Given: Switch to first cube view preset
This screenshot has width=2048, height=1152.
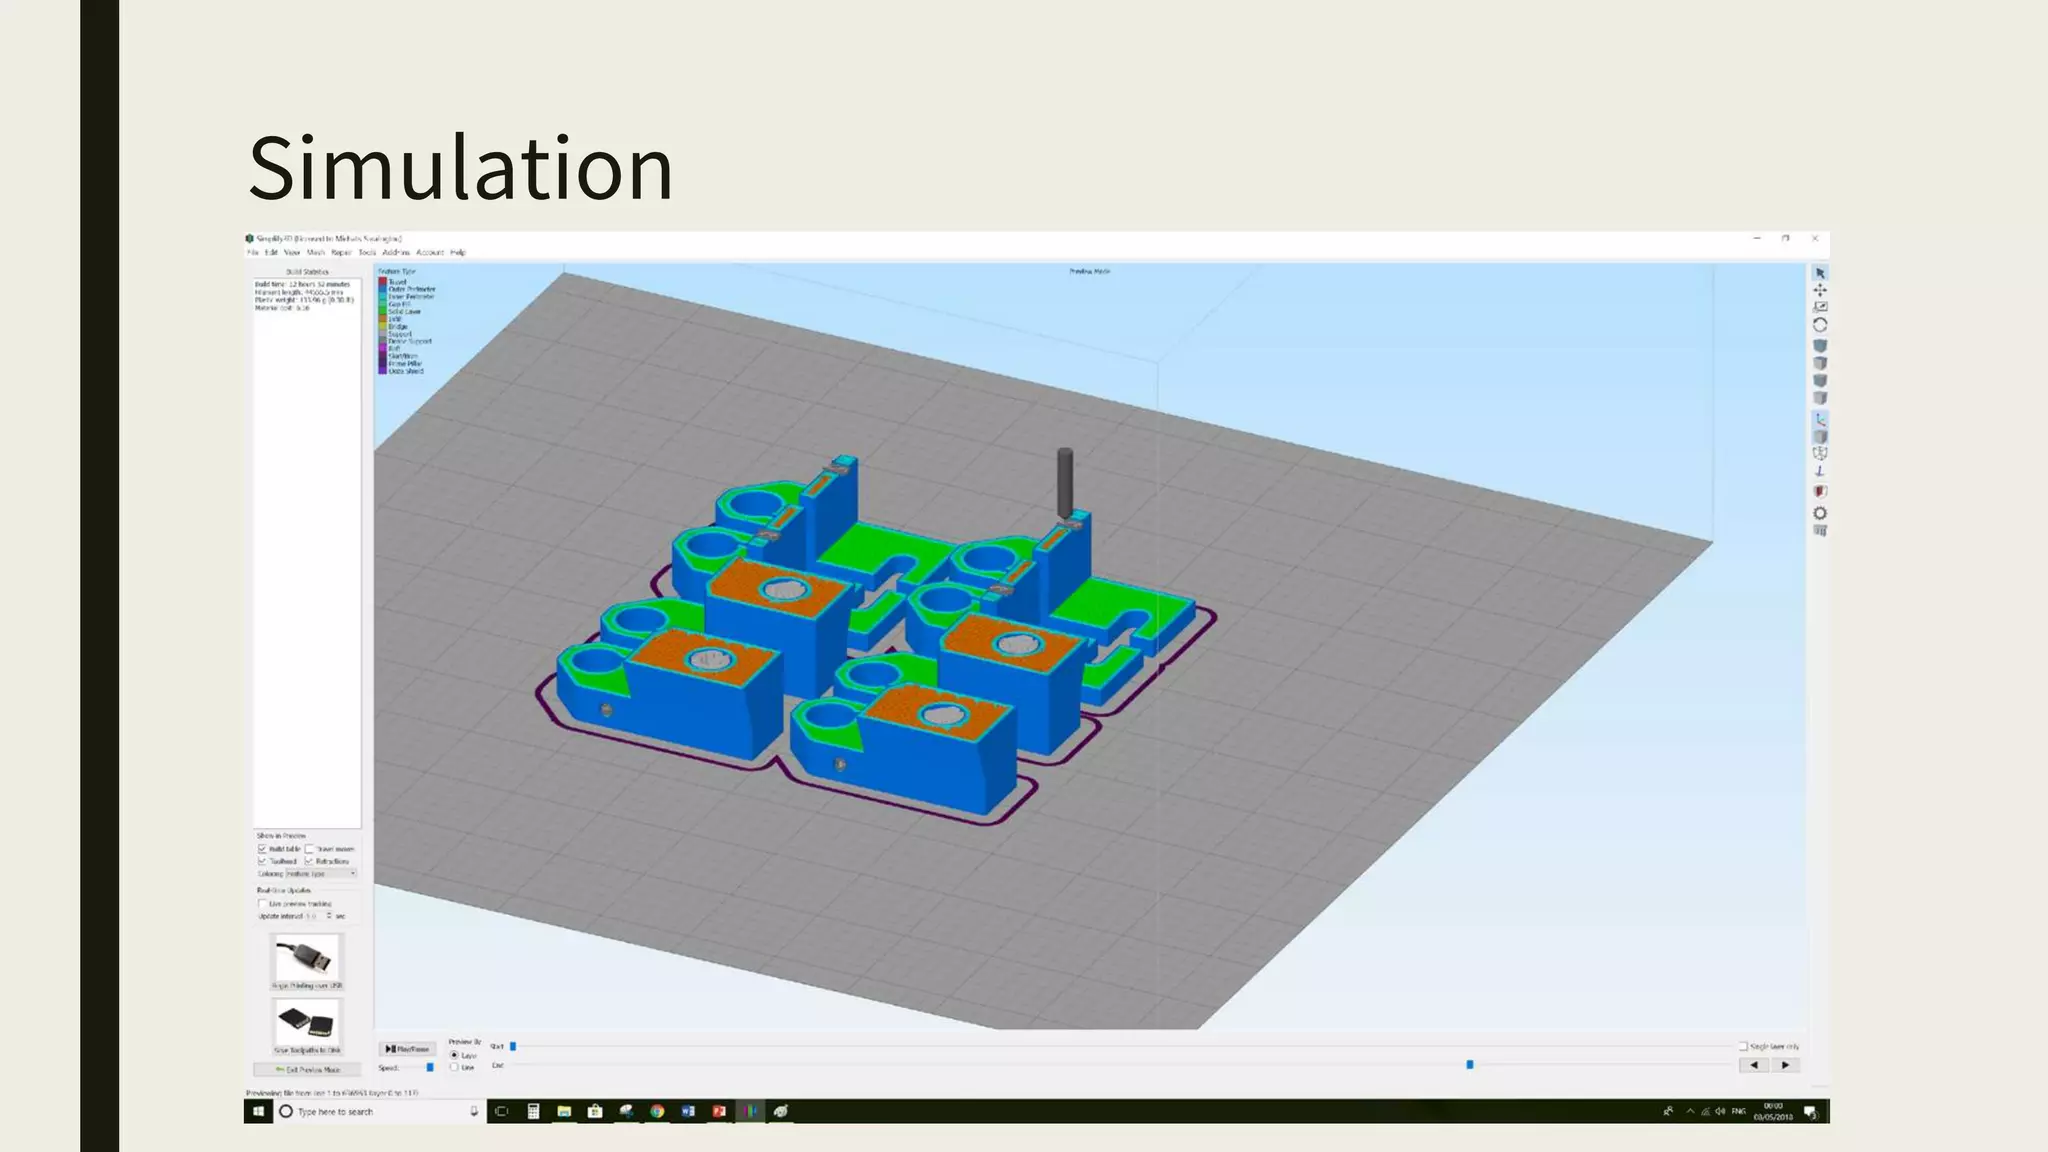Looking at the screenshot, I should [x=1820, y=346].
